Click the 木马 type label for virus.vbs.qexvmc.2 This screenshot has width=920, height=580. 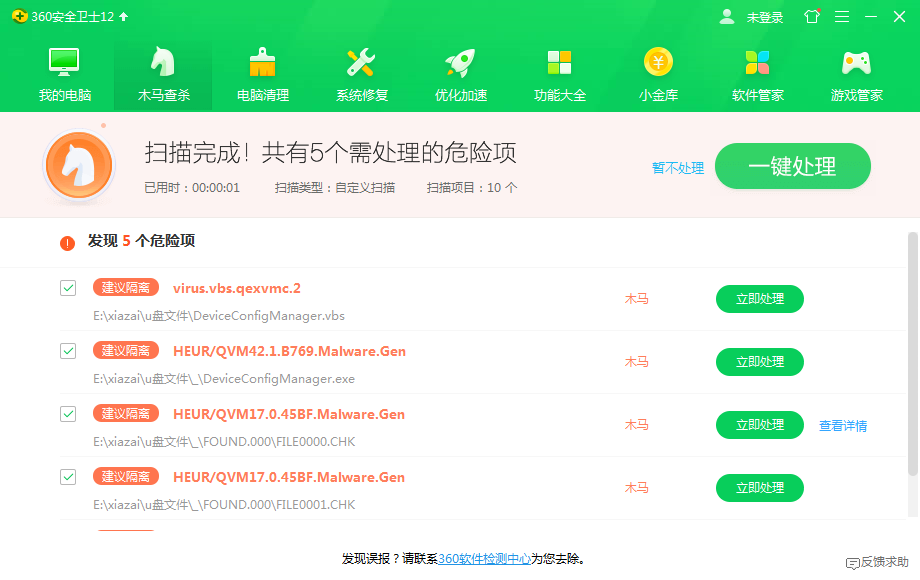point(636,299)
